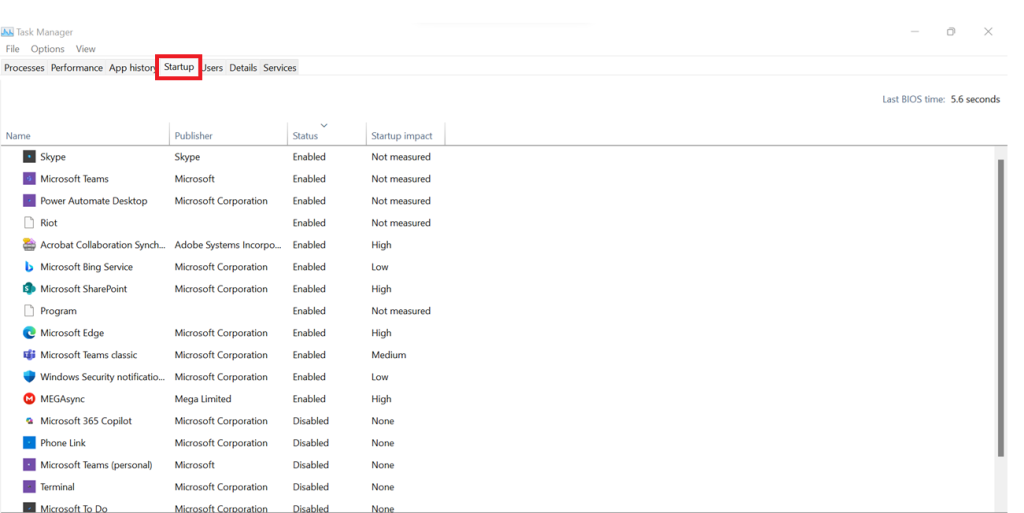Click High impact for Microsoft Edge

381,333
